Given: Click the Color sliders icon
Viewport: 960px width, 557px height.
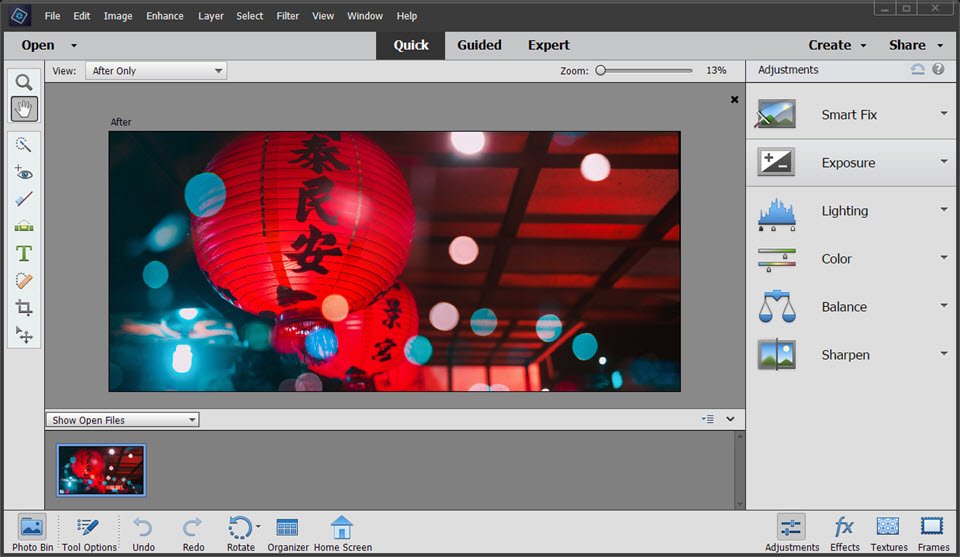Looking at the screenshot, I should (776, 260).
